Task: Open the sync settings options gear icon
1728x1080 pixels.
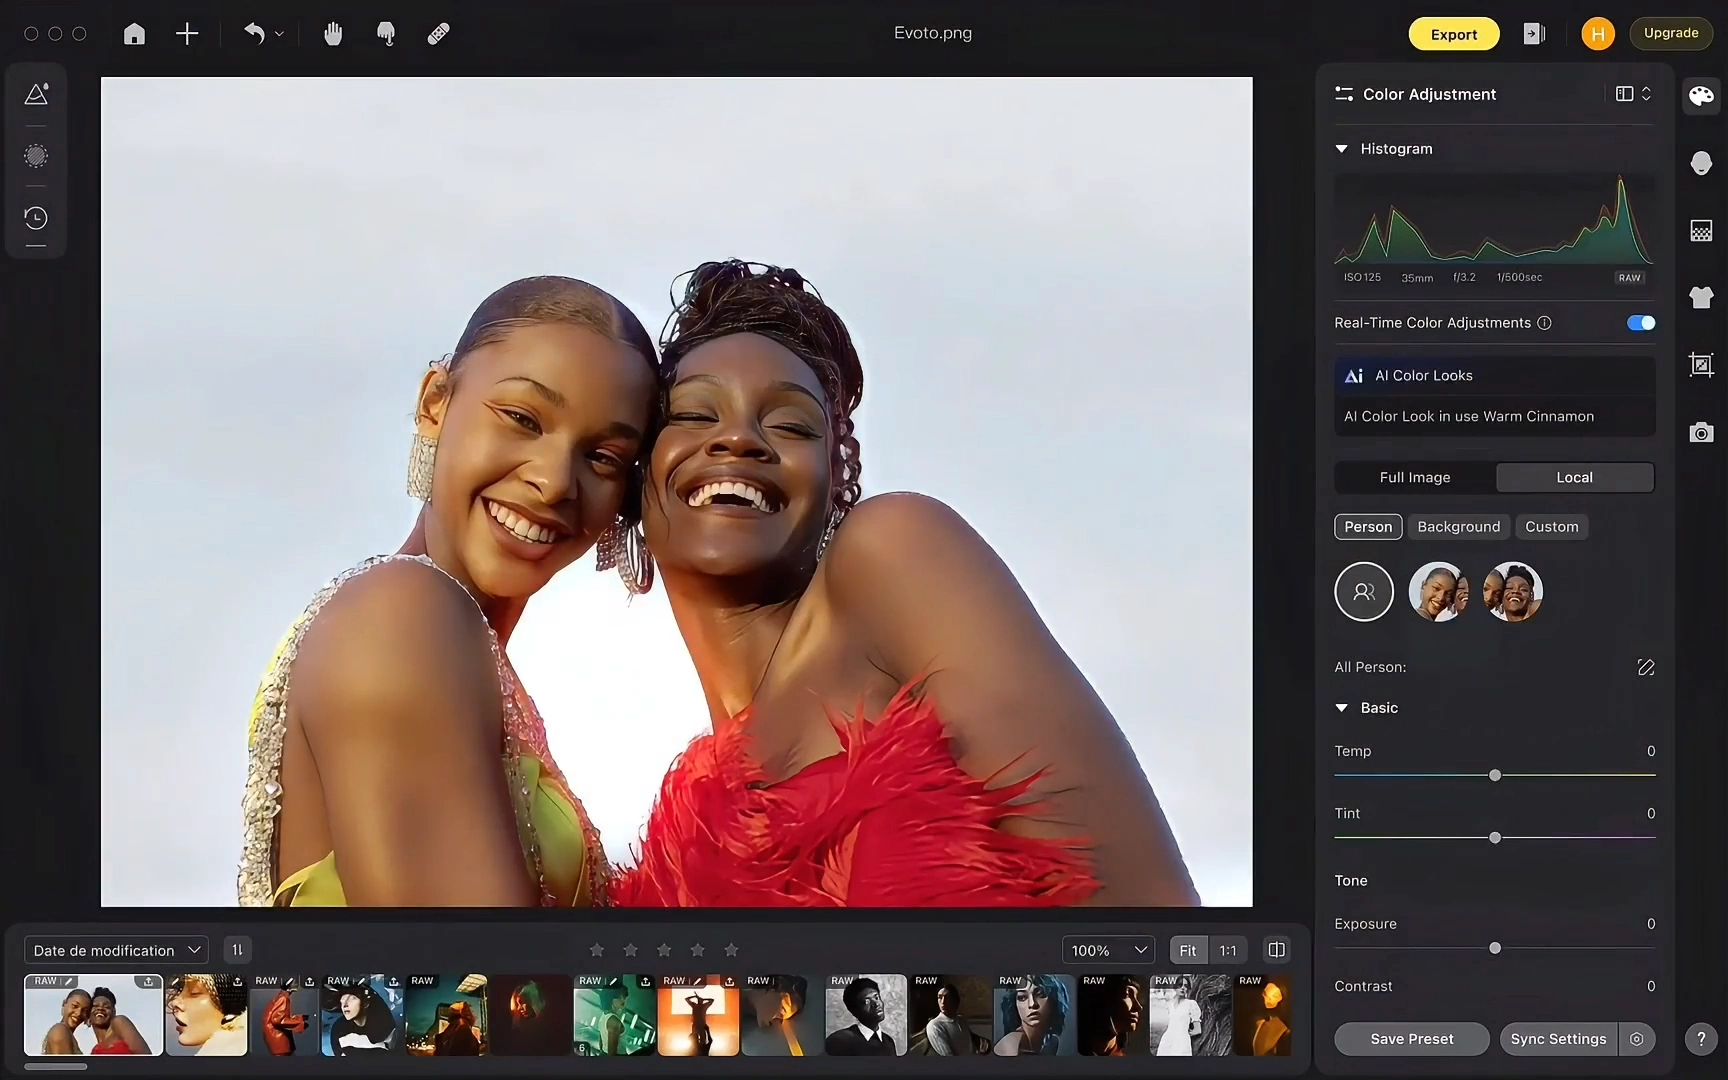Action: 1637,1039
